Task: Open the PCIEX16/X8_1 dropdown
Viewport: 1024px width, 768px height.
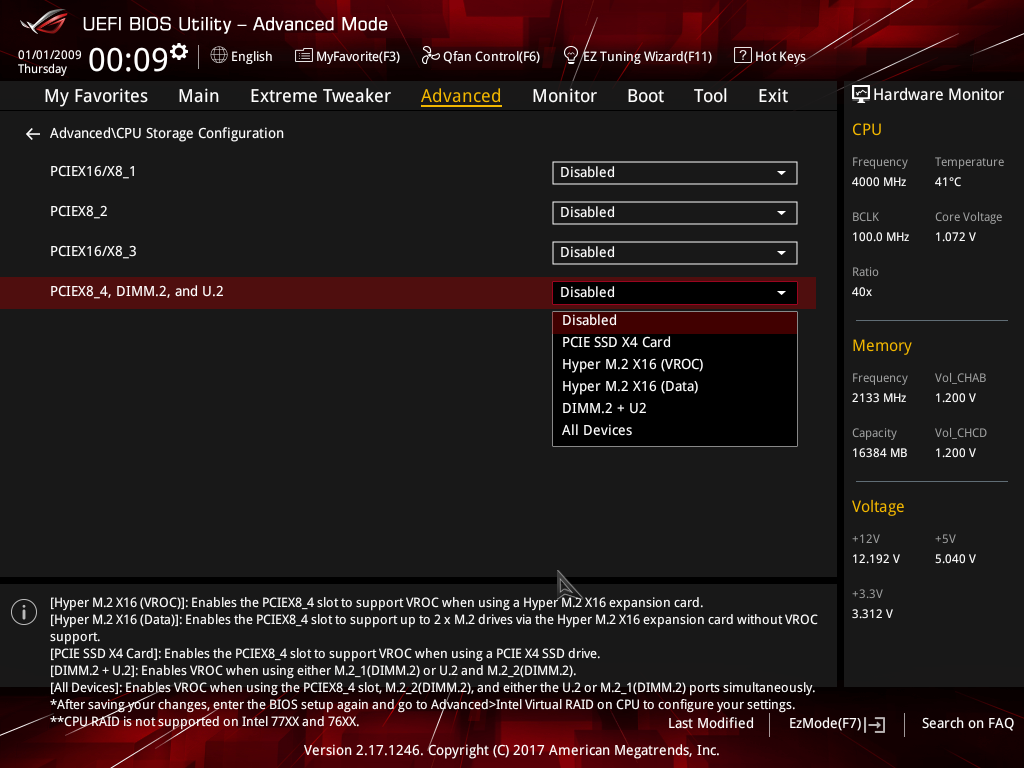Action: [675, 172]
